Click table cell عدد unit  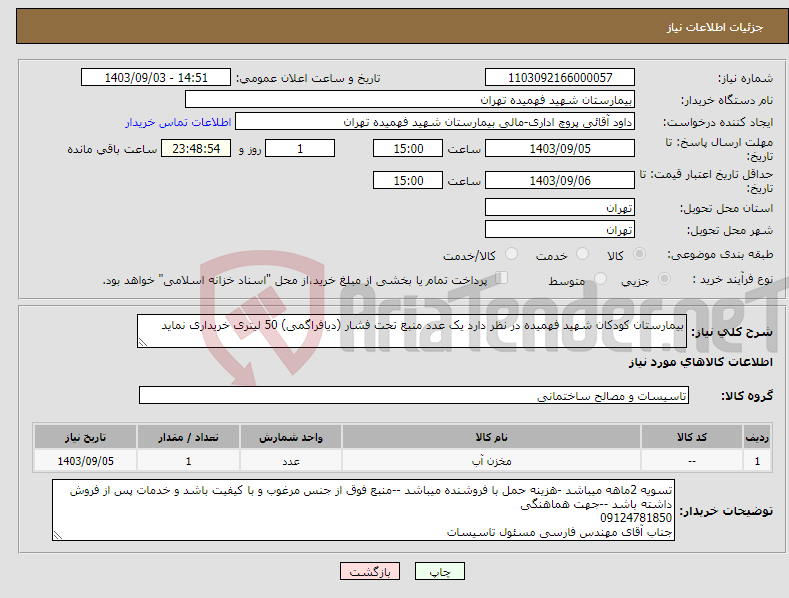coord(291,461)
